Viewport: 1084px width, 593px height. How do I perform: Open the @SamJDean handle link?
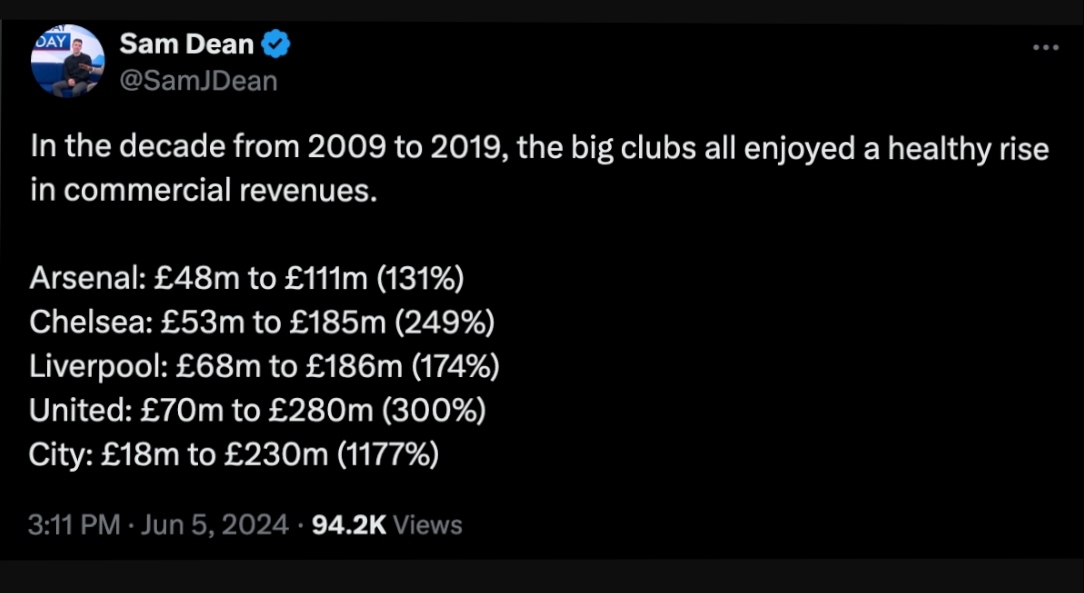click(x=198, y=81)
